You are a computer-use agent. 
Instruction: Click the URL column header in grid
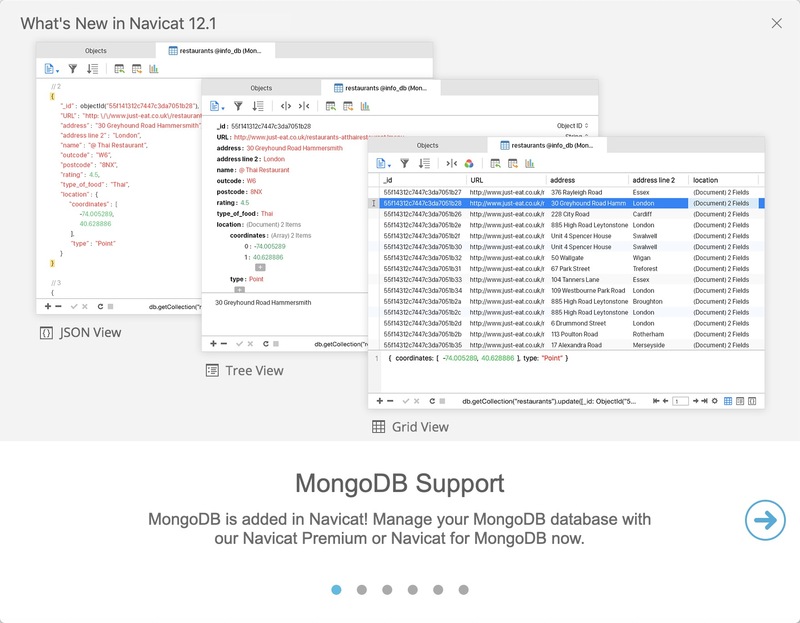[507, 180]
